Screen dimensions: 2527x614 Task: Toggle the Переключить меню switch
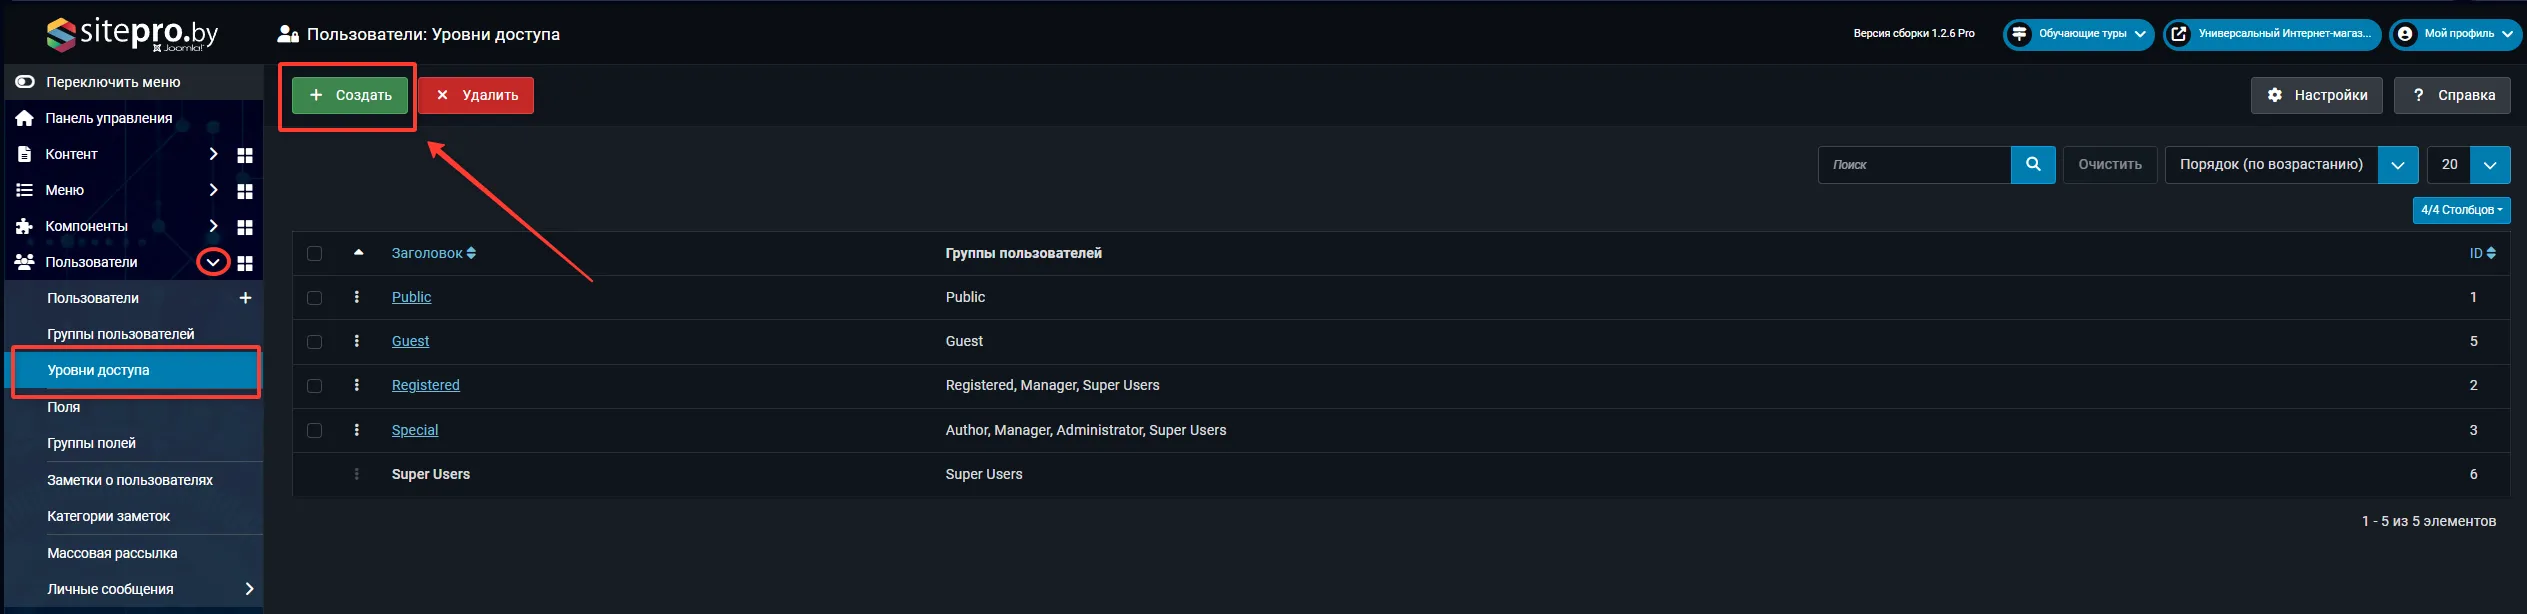[25, 82]
